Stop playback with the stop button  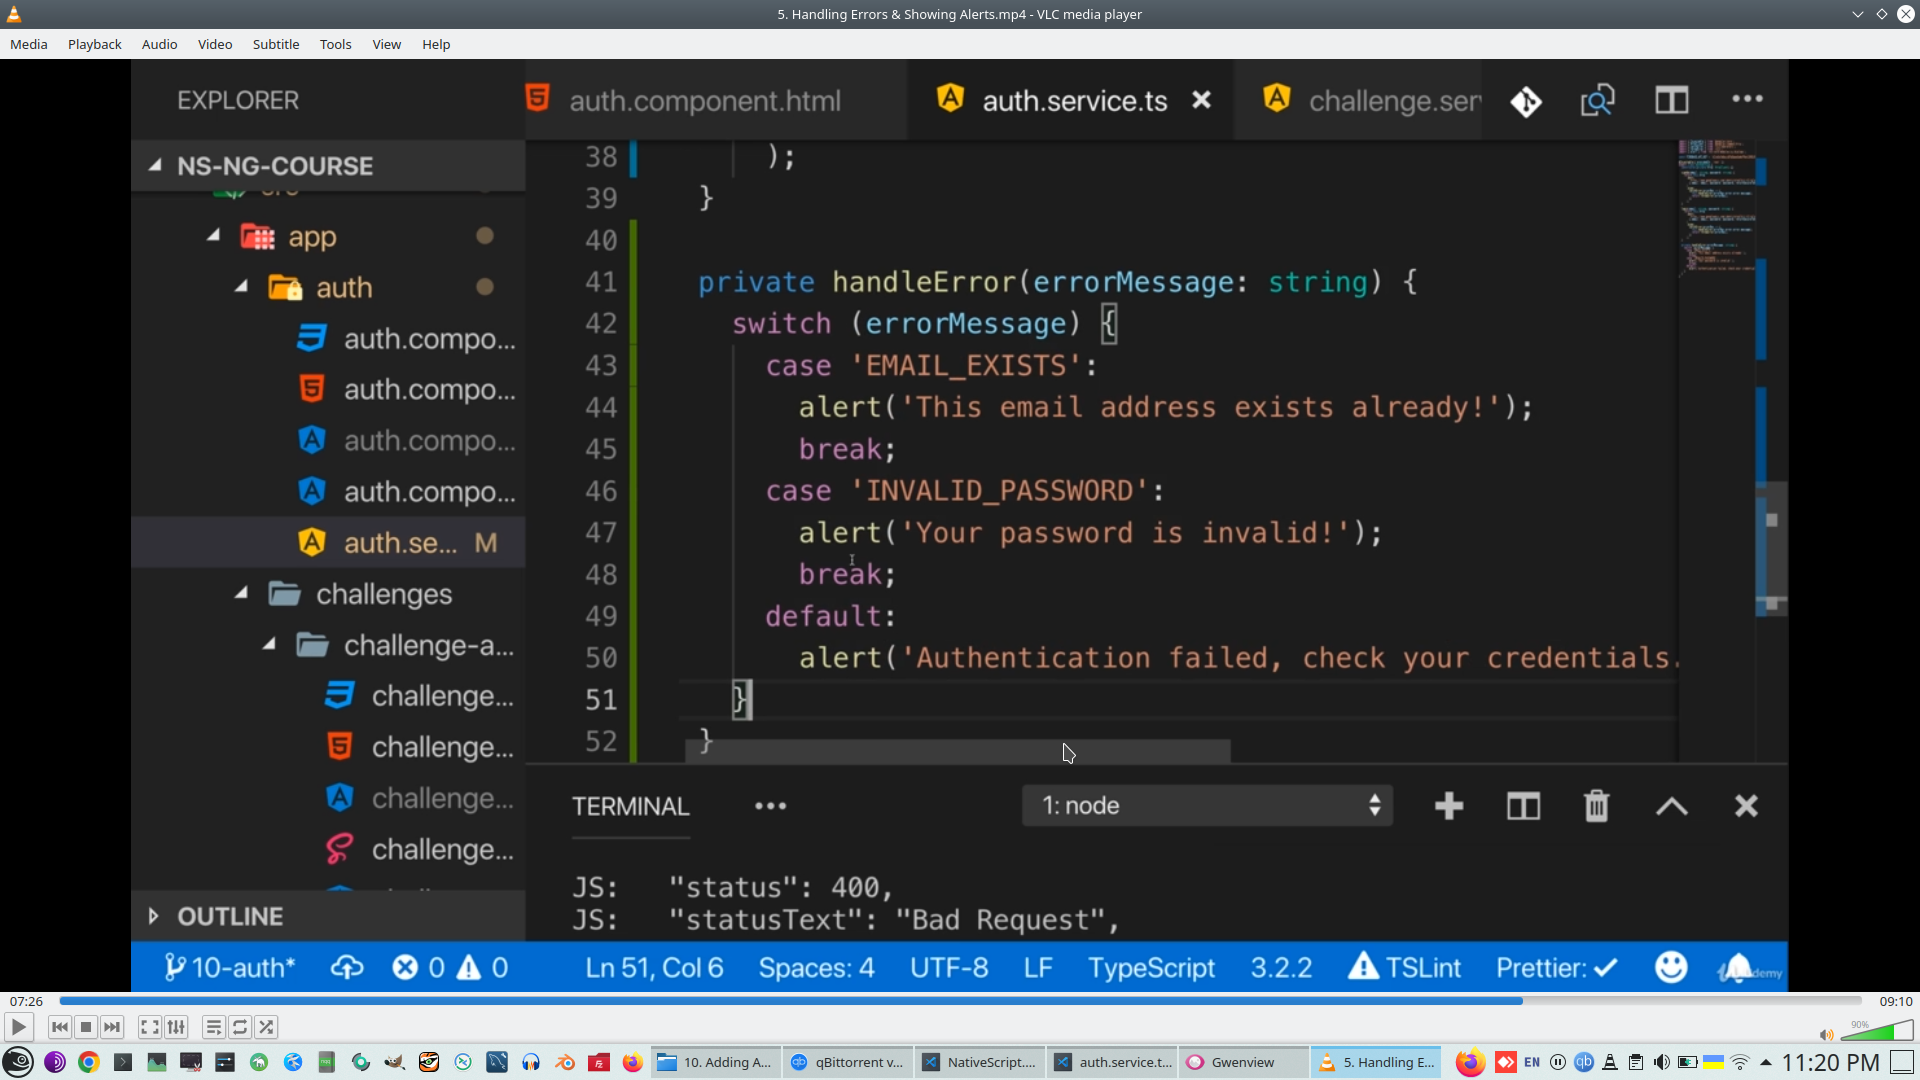point(86,1027)
